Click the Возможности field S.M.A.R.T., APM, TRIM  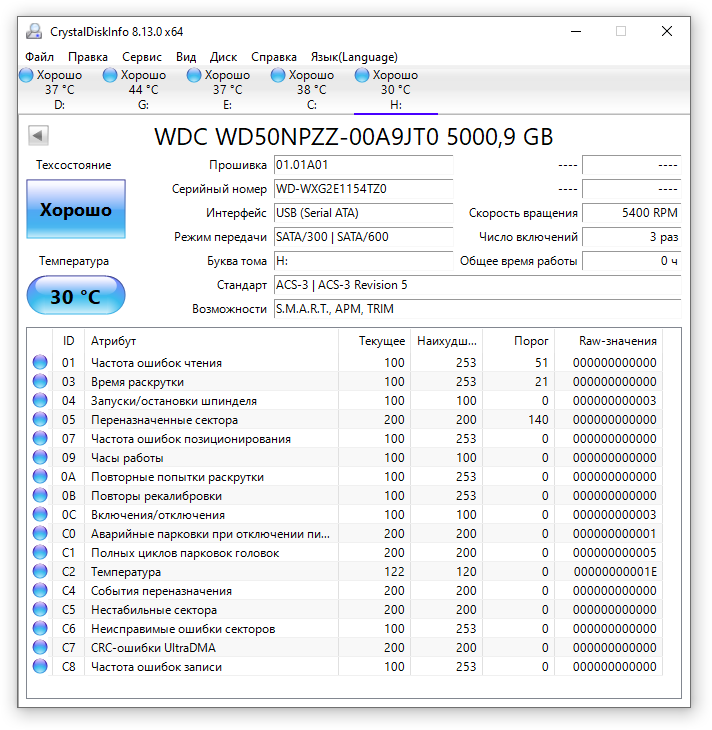pyautogui.click(x=477, y=309)
